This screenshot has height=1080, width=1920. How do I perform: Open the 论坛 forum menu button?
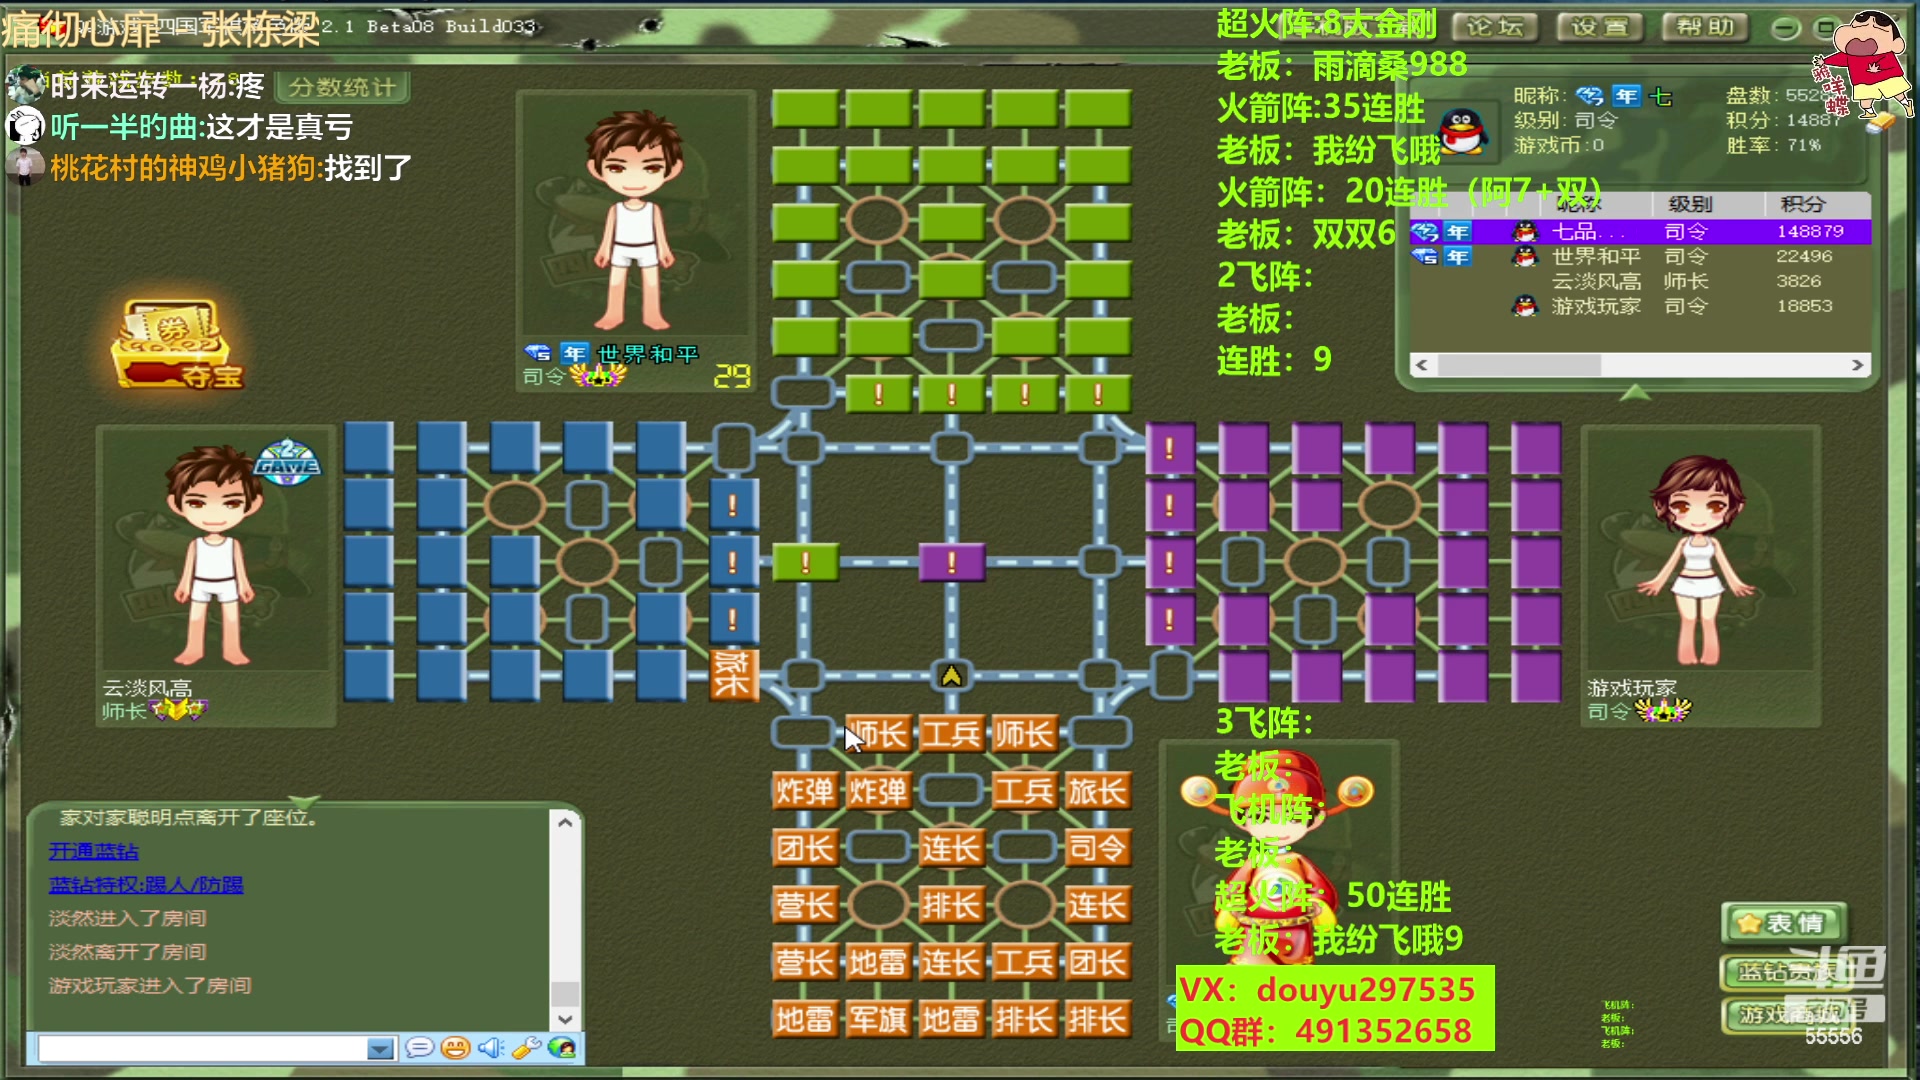tap(1494, 27)
